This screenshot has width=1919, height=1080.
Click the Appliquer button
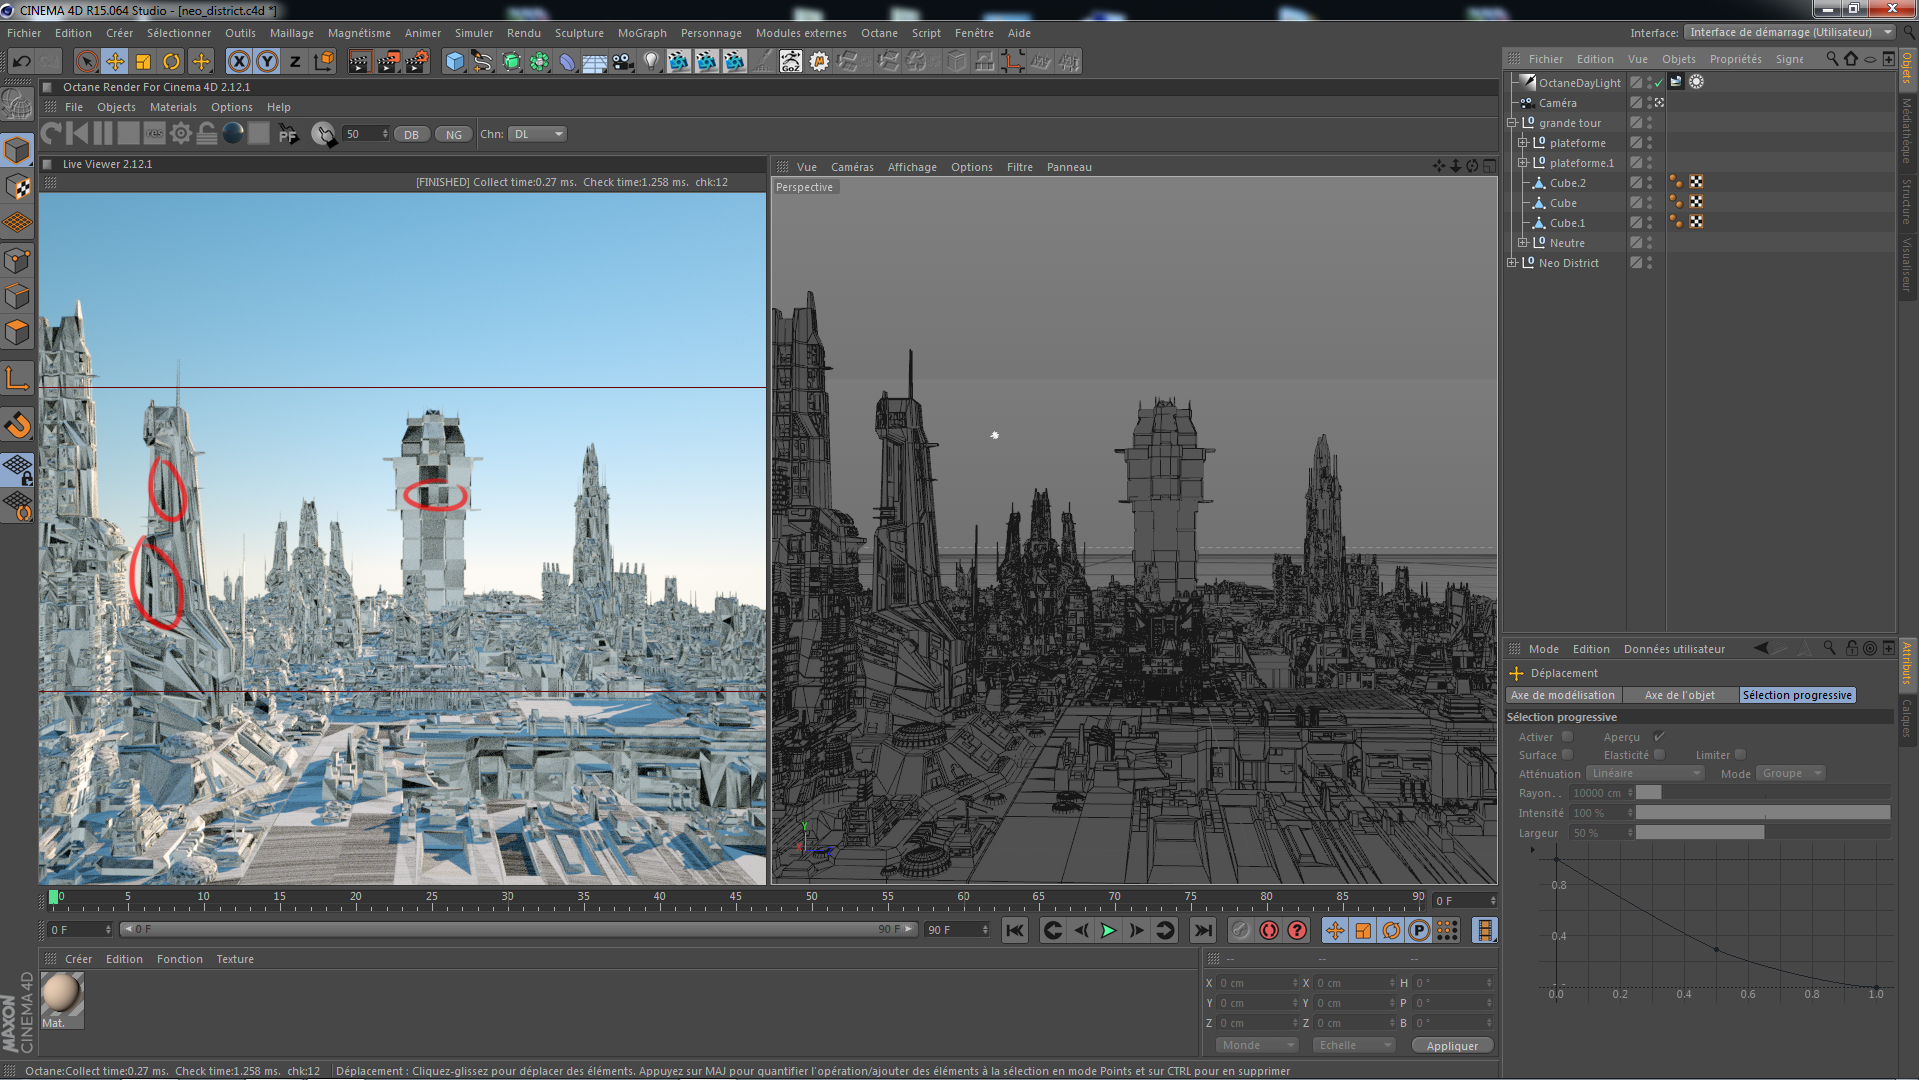1451,1046
